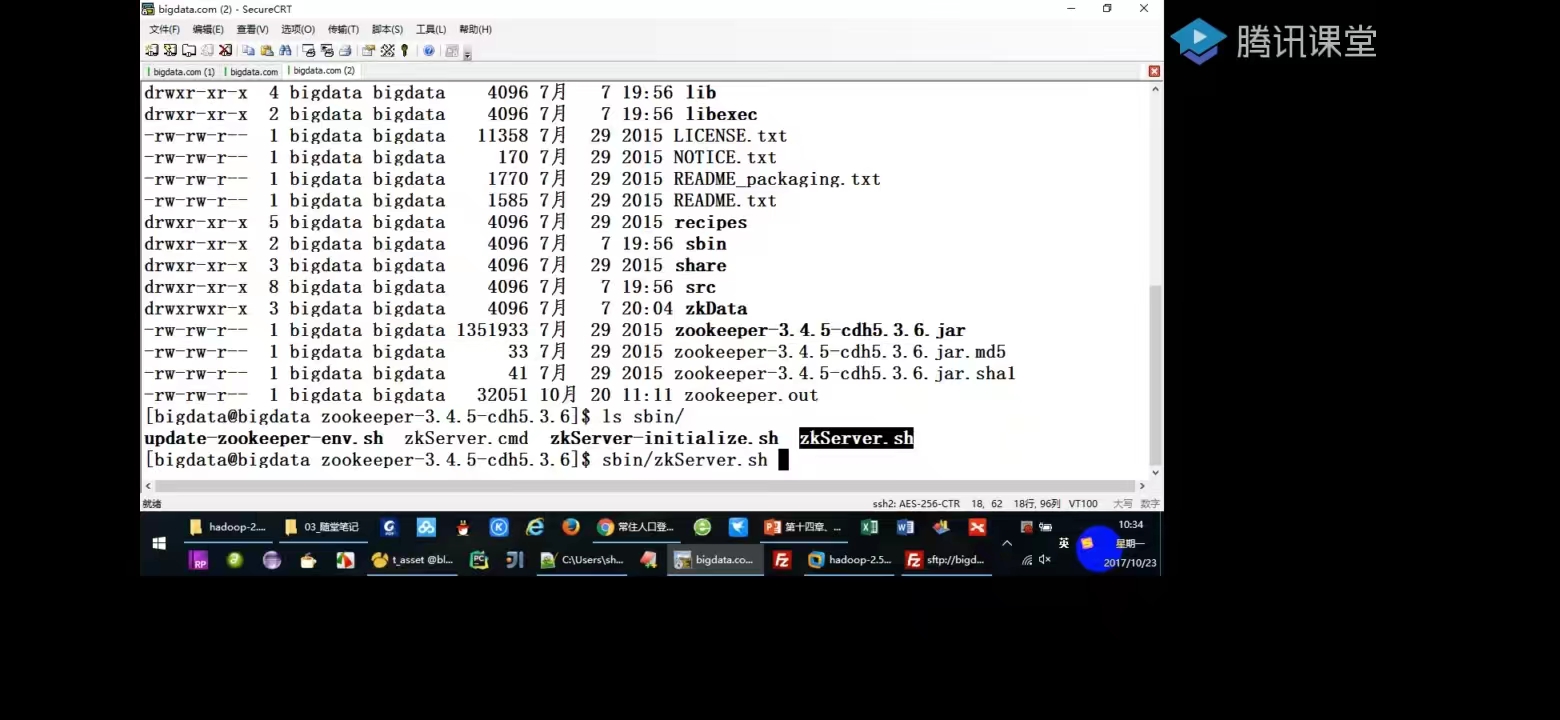Screen dimensions: 1560x720
Task: Open the 帮助(H) menu
Action: point(475,29)
